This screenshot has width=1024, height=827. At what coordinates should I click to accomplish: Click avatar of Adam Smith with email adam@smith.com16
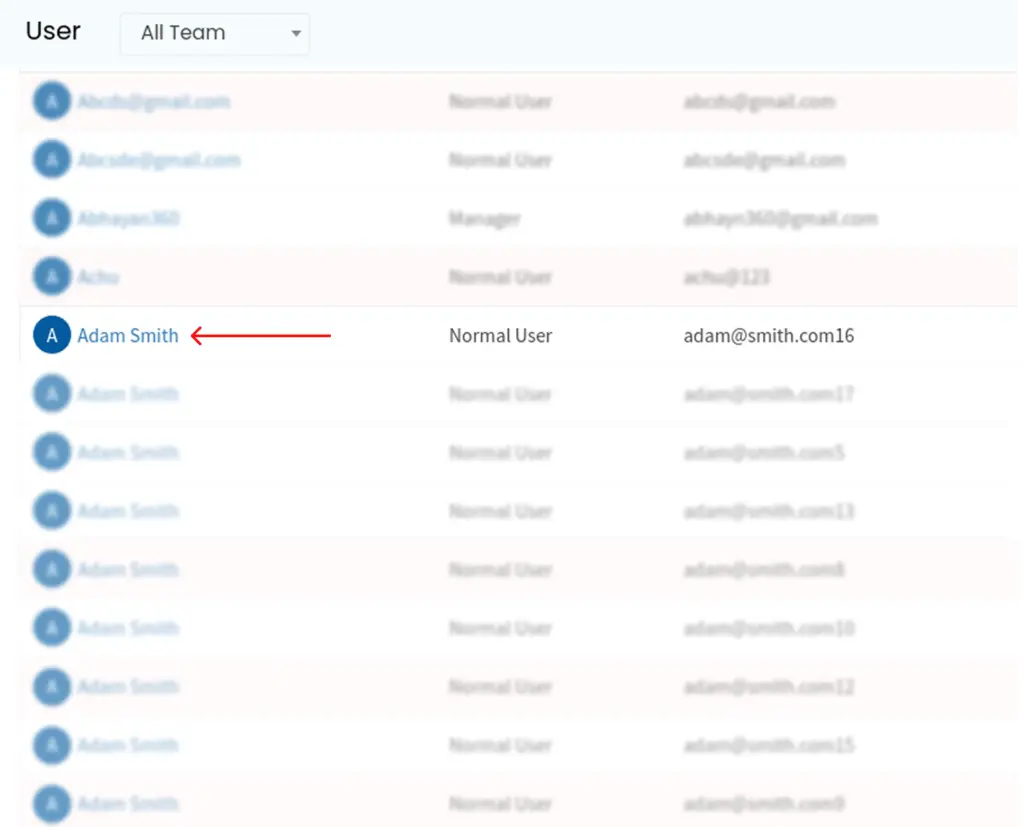52,336
